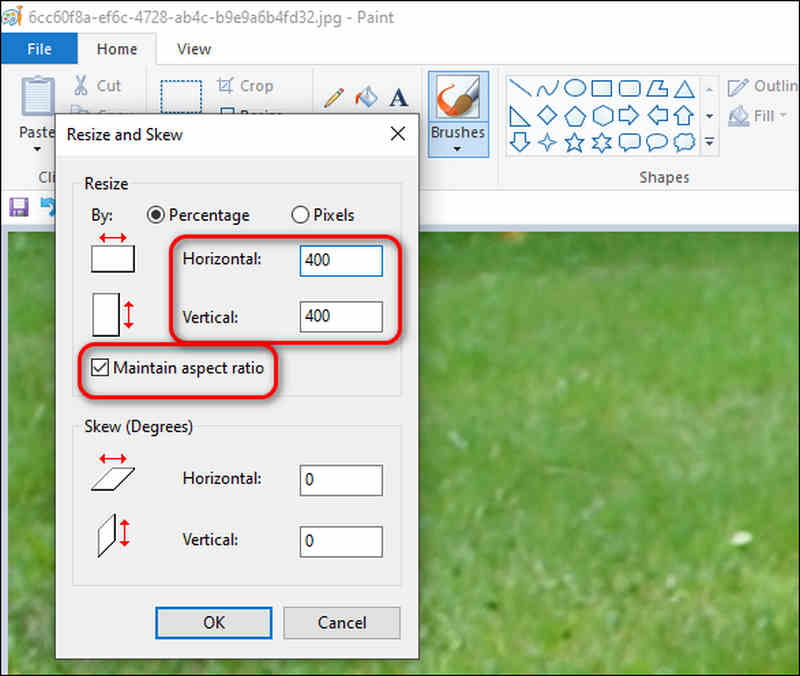Select the Right triangle shape
This screenshot has width=800, height=676.
coord(520,116)
